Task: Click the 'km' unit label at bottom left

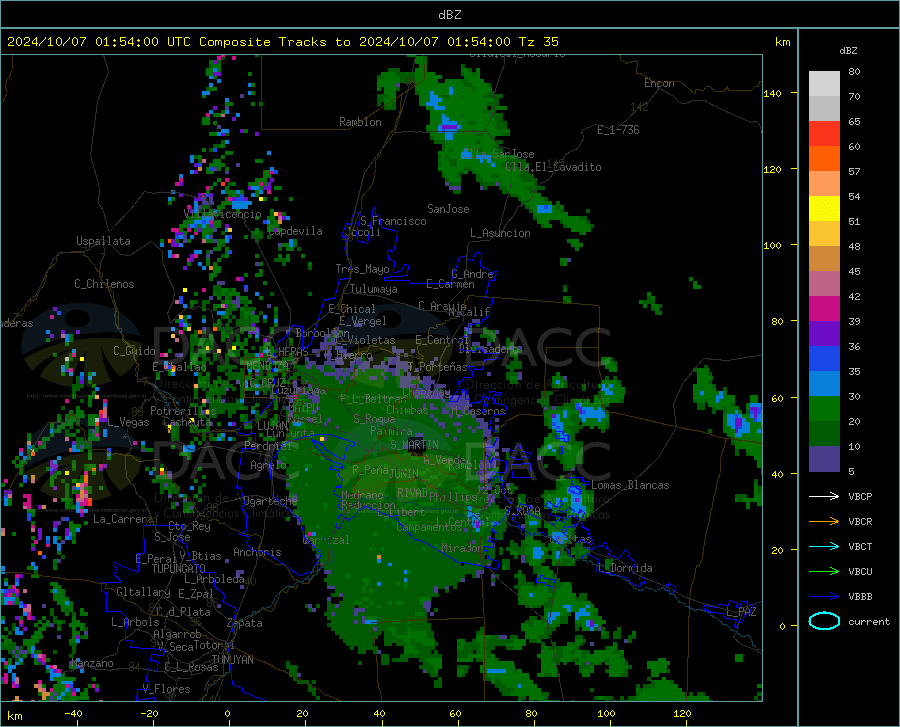Action: [x=14, y=716]
